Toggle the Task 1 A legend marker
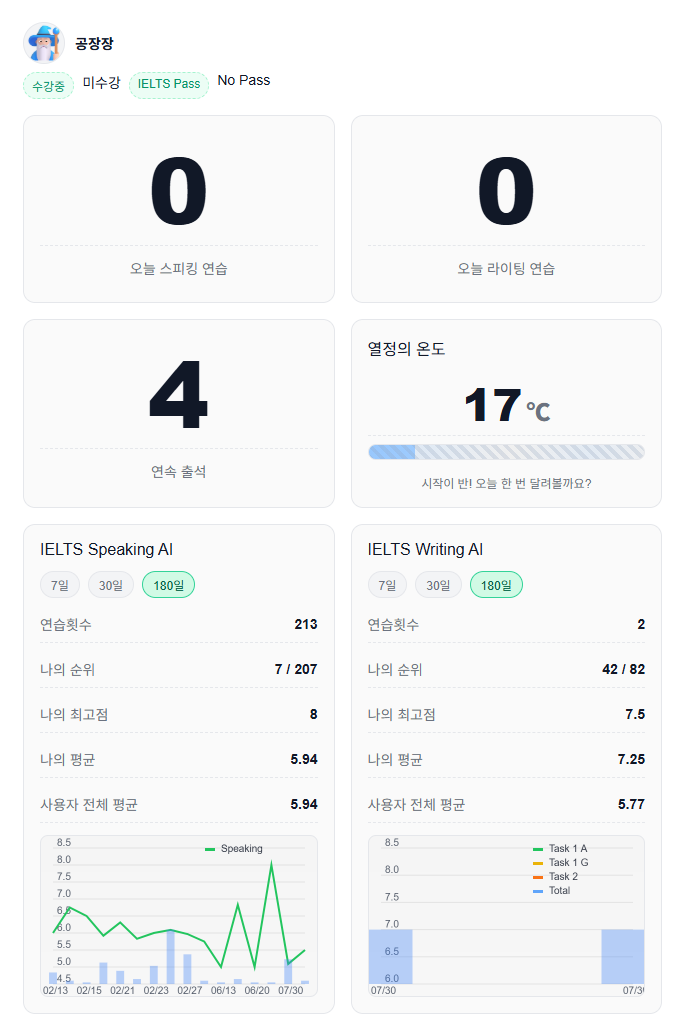This screenshot has width=683, height=1021. tap(538, 849)
